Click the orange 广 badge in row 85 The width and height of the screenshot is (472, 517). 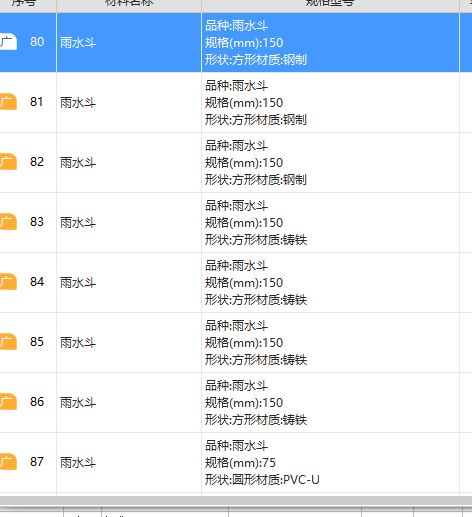click(x=8, y=342)
